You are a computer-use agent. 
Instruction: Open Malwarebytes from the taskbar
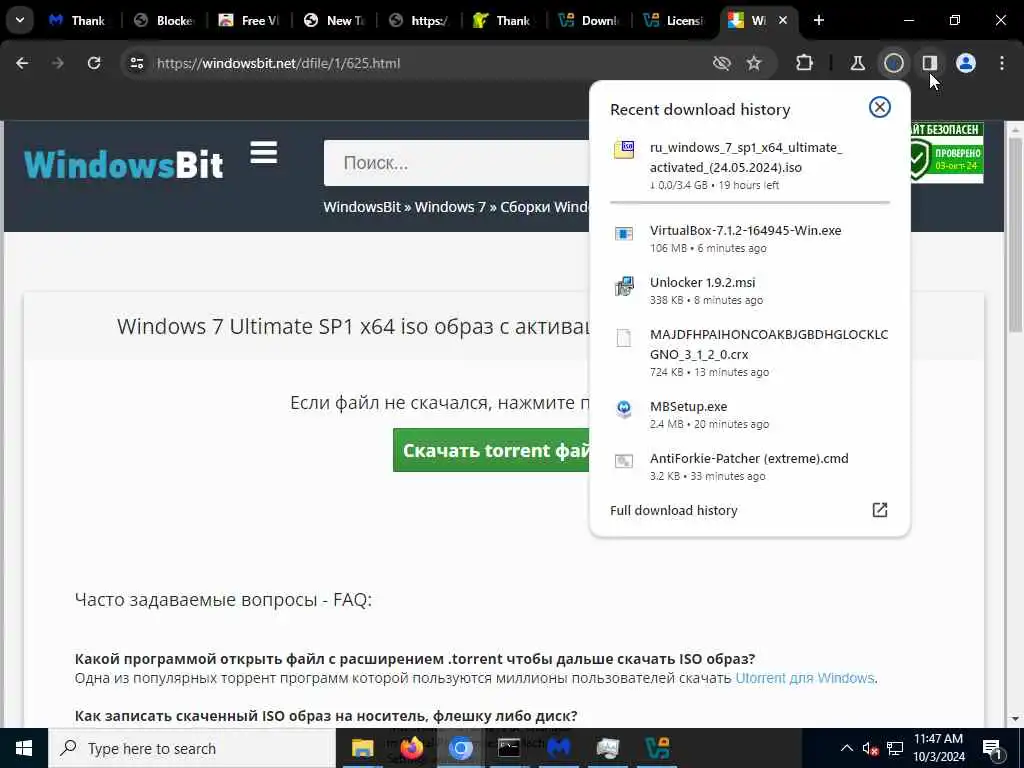tap(559, 748)
